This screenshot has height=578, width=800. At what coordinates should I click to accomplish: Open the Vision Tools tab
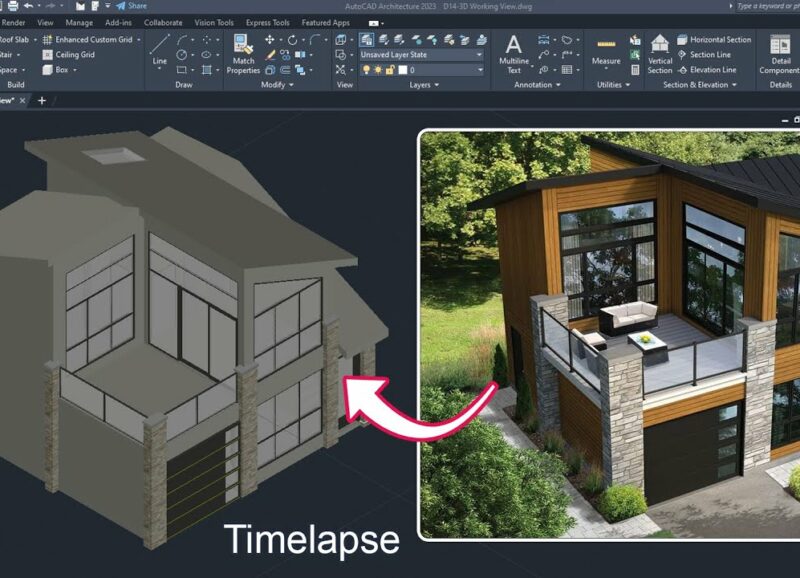pos(214,22)
